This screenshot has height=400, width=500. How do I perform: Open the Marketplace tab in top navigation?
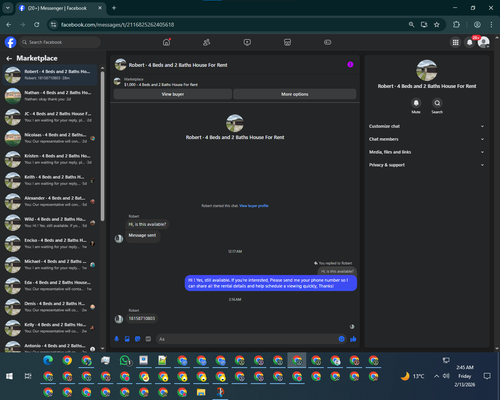[287, 42]
